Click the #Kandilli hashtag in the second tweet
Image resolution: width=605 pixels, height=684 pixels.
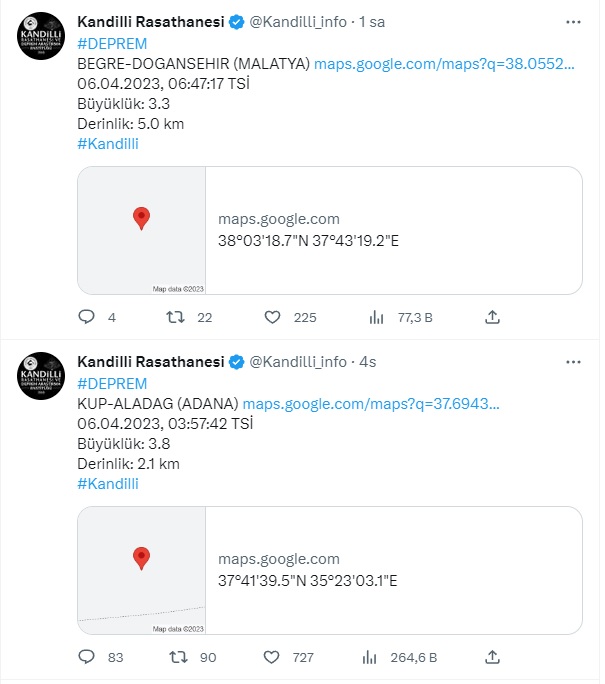[108, 483]
